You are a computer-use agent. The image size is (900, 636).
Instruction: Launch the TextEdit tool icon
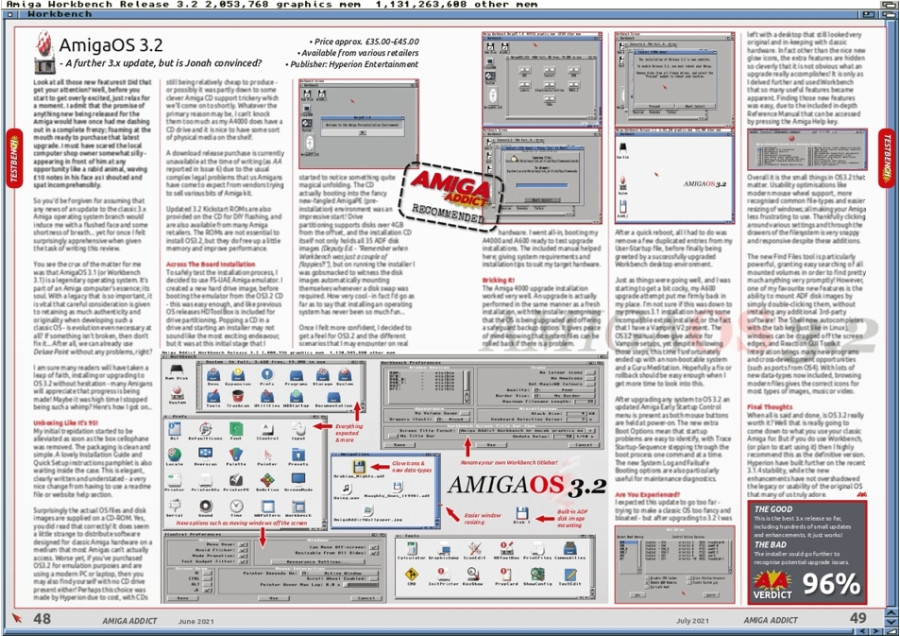pos(571,575)
